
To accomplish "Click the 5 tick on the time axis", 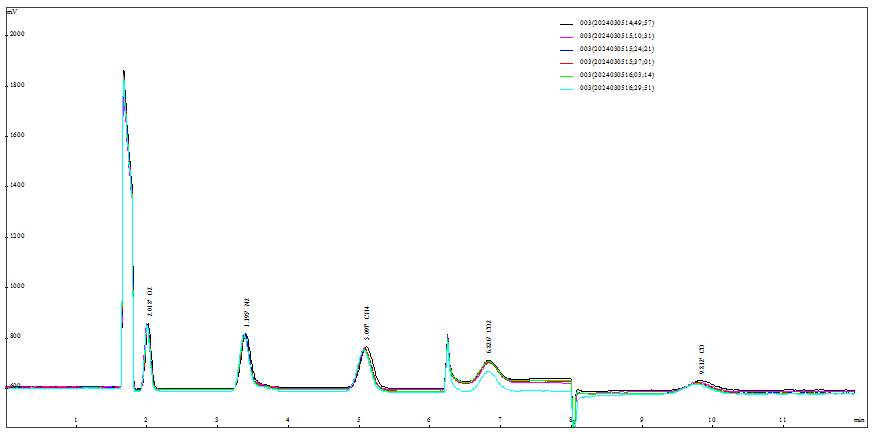I will pos(358,420).
